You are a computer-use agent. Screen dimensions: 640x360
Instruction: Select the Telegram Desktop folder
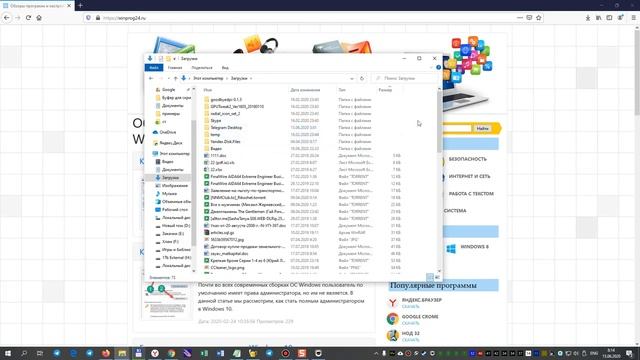click(x=226, y=128)
